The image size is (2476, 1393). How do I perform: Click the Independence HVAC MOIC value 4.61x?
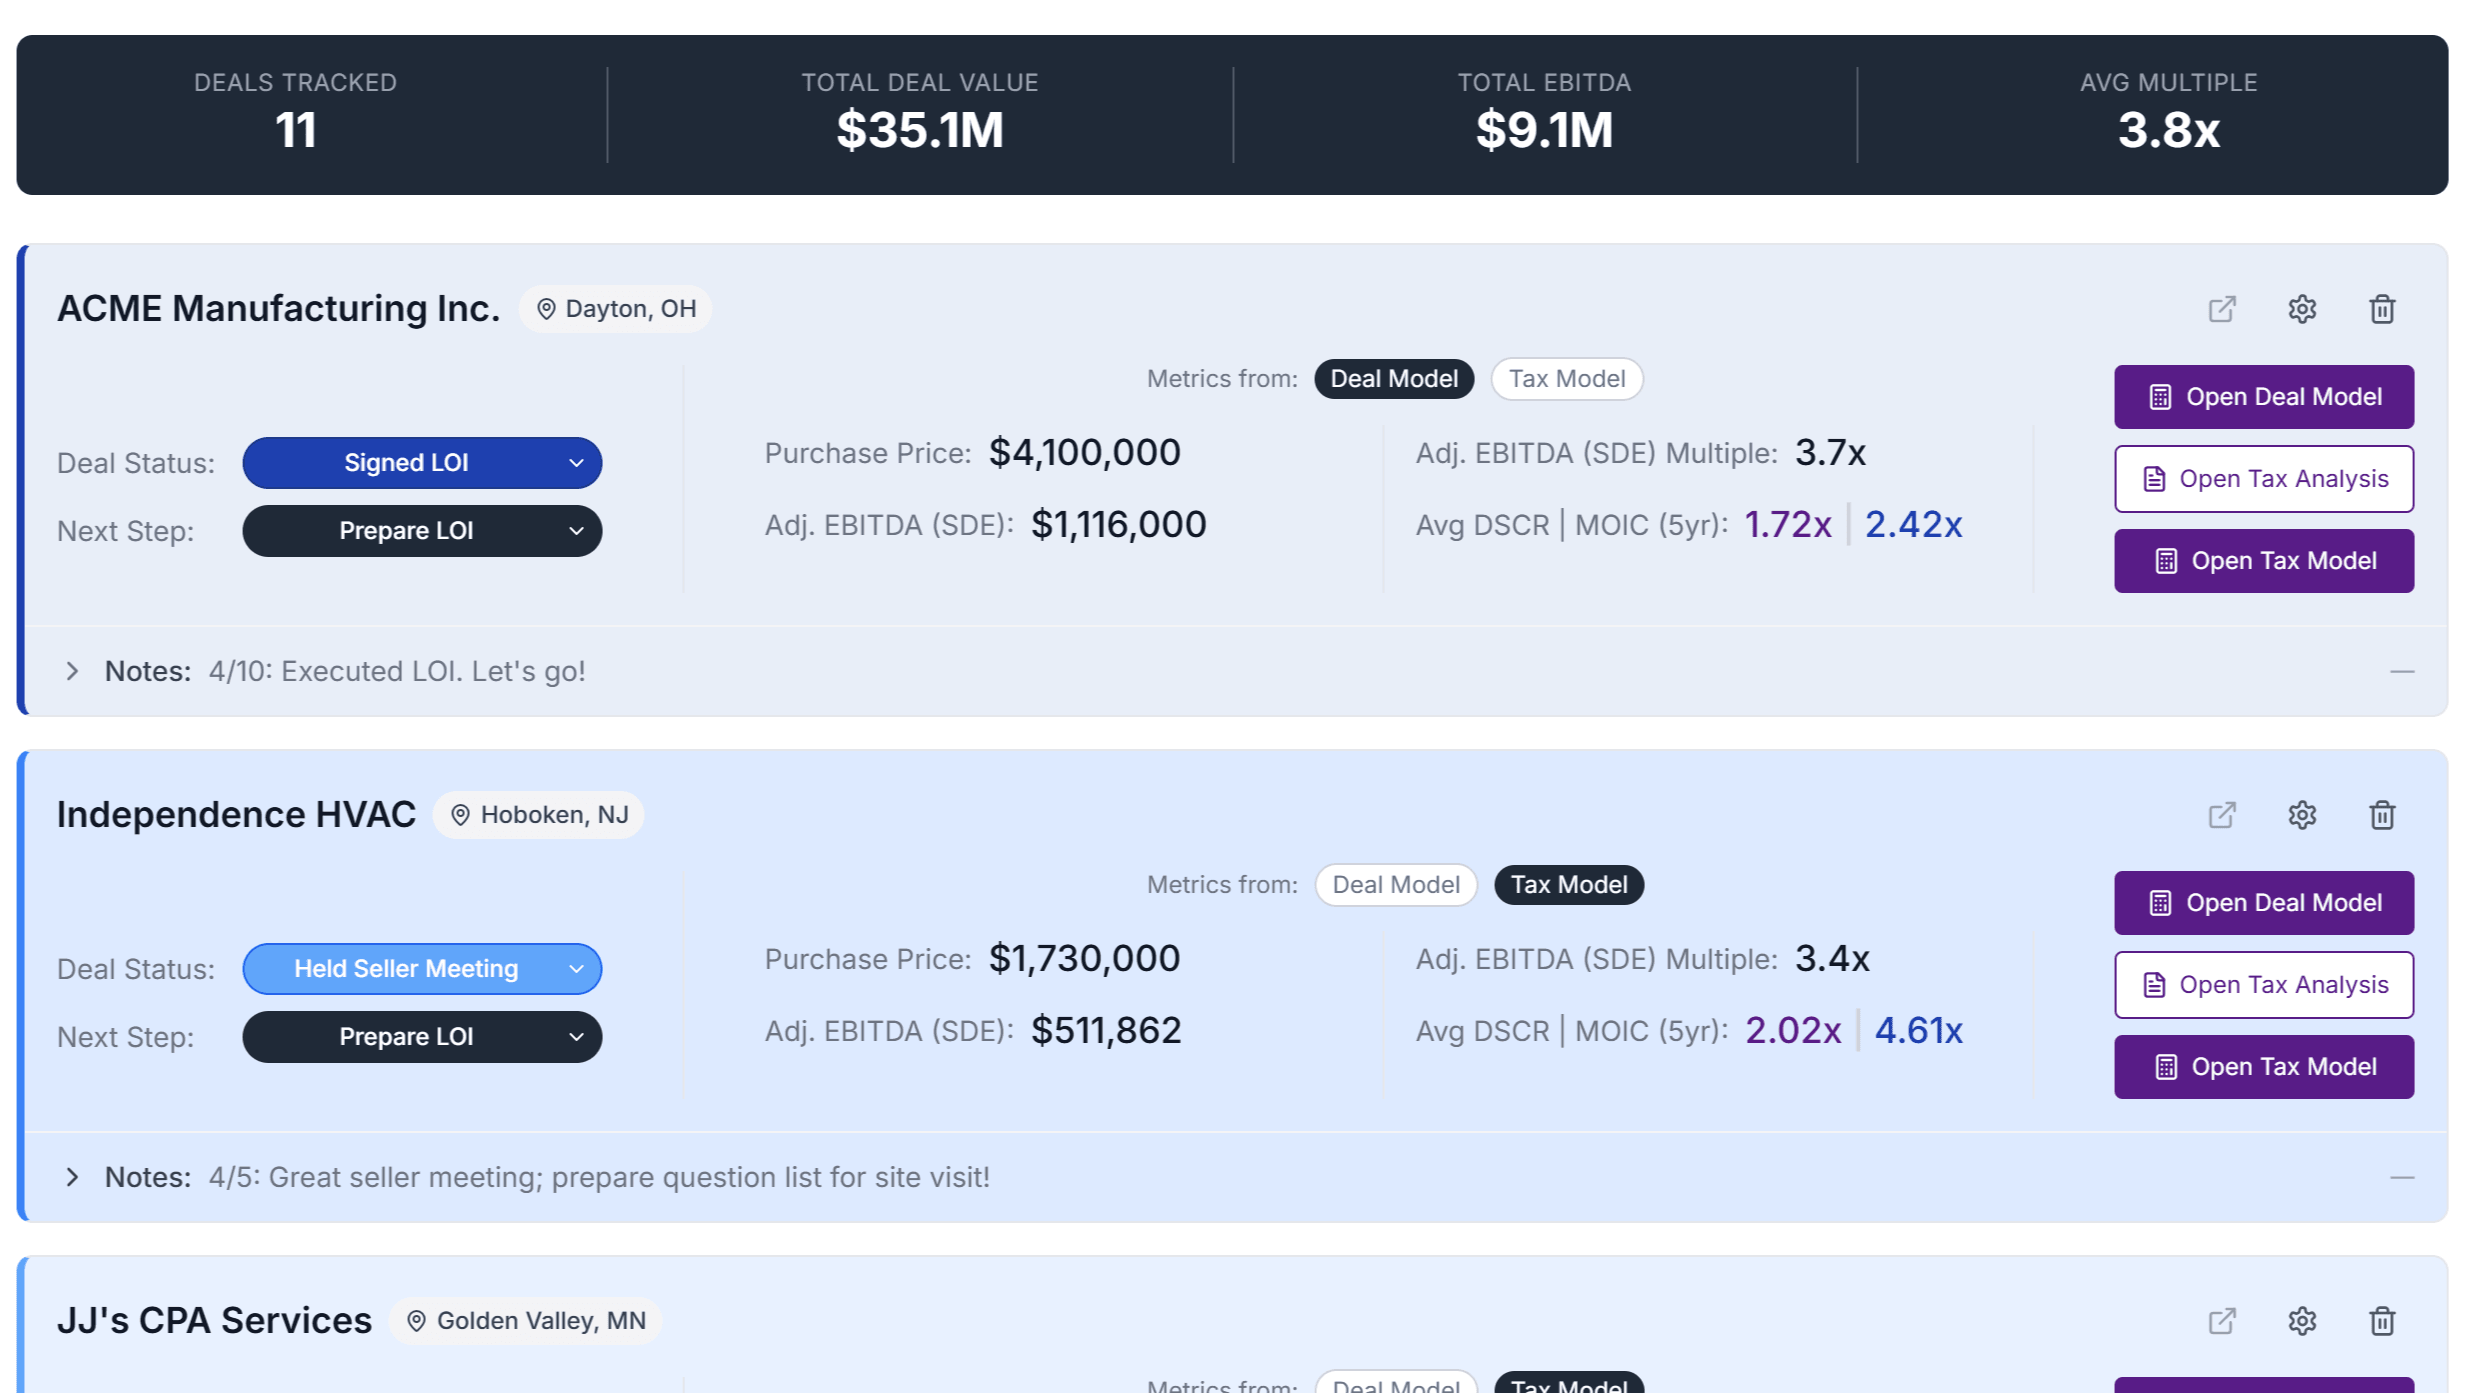1918,1031
